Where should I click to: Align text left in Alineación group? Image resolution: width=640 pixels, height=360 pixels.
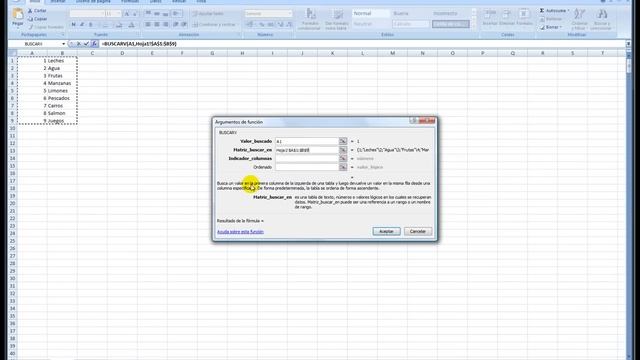(x=148, y=25)
